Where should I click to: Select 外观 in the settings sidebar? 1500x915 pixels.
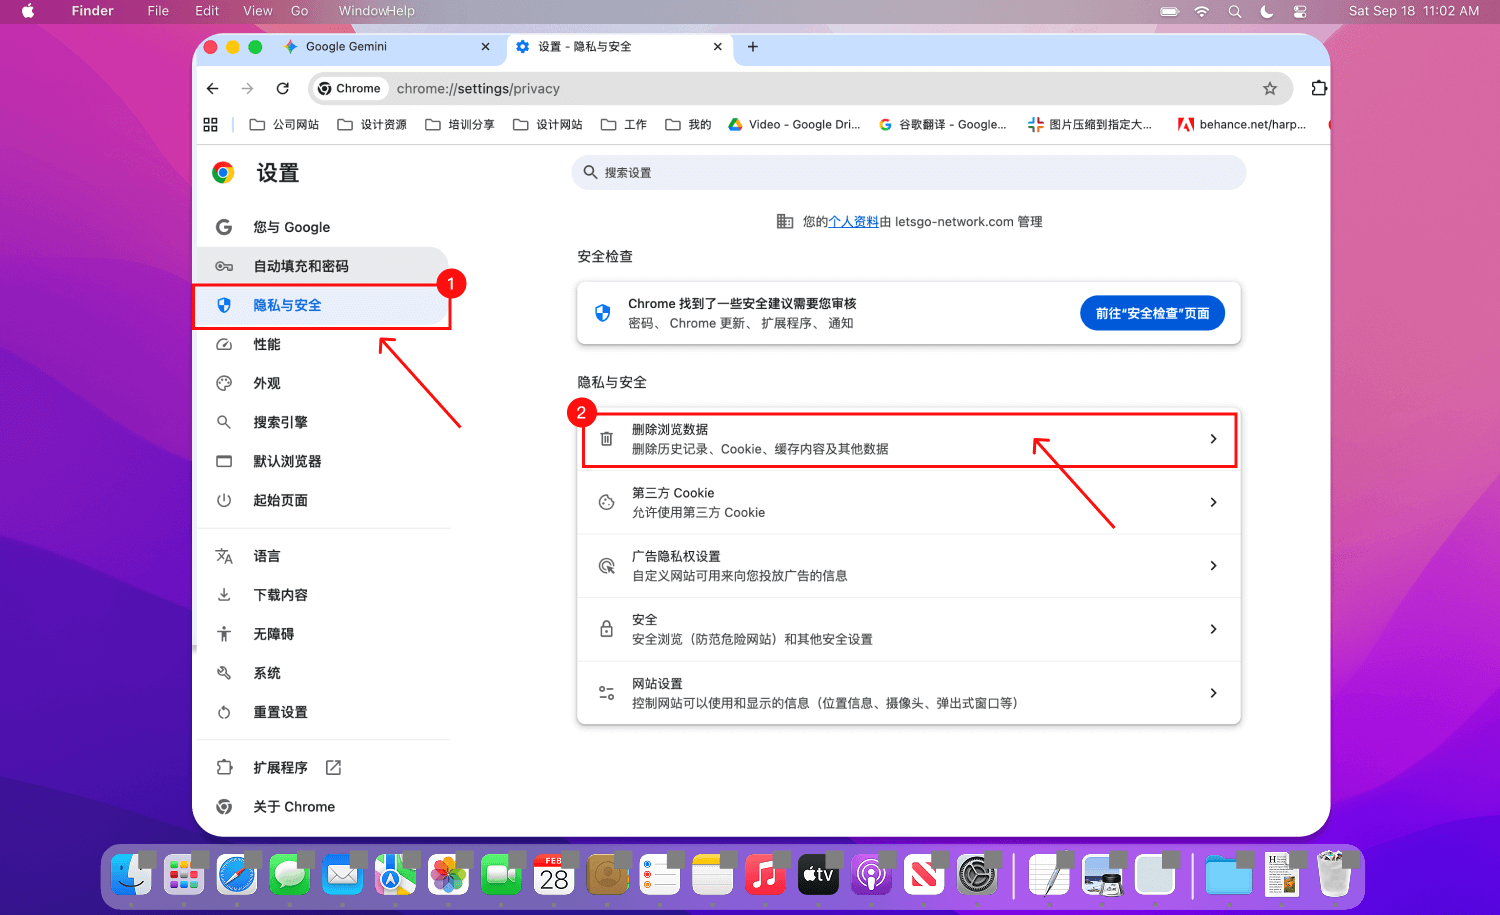[267, 383]
